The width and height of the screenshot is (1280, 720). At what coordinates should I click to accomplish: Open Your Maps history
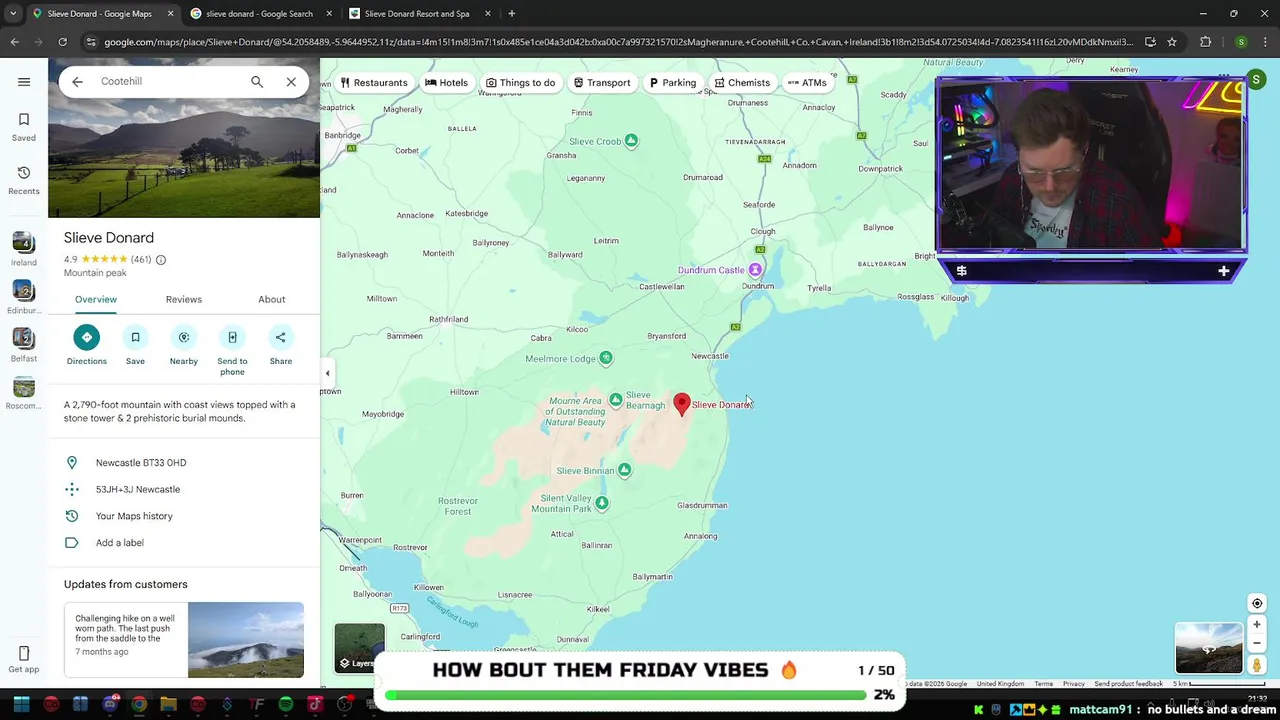tap(184, 516)
